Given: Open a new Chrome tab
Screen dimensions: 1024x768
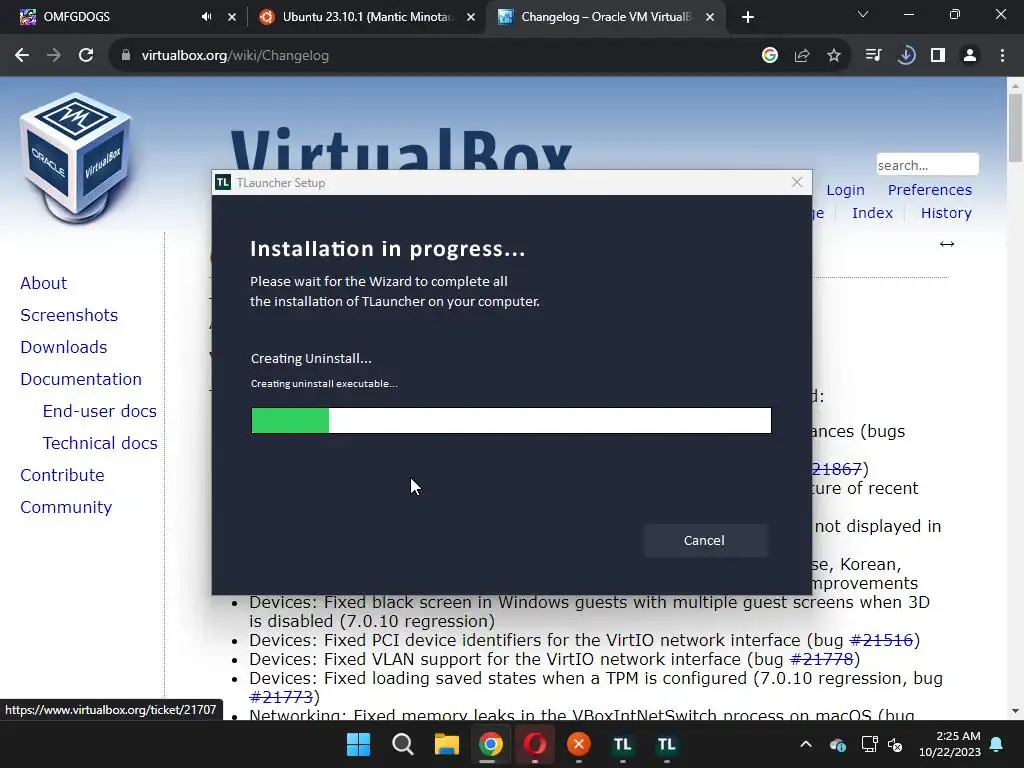Looking at the screenshot, I should (x=748, y=17).
